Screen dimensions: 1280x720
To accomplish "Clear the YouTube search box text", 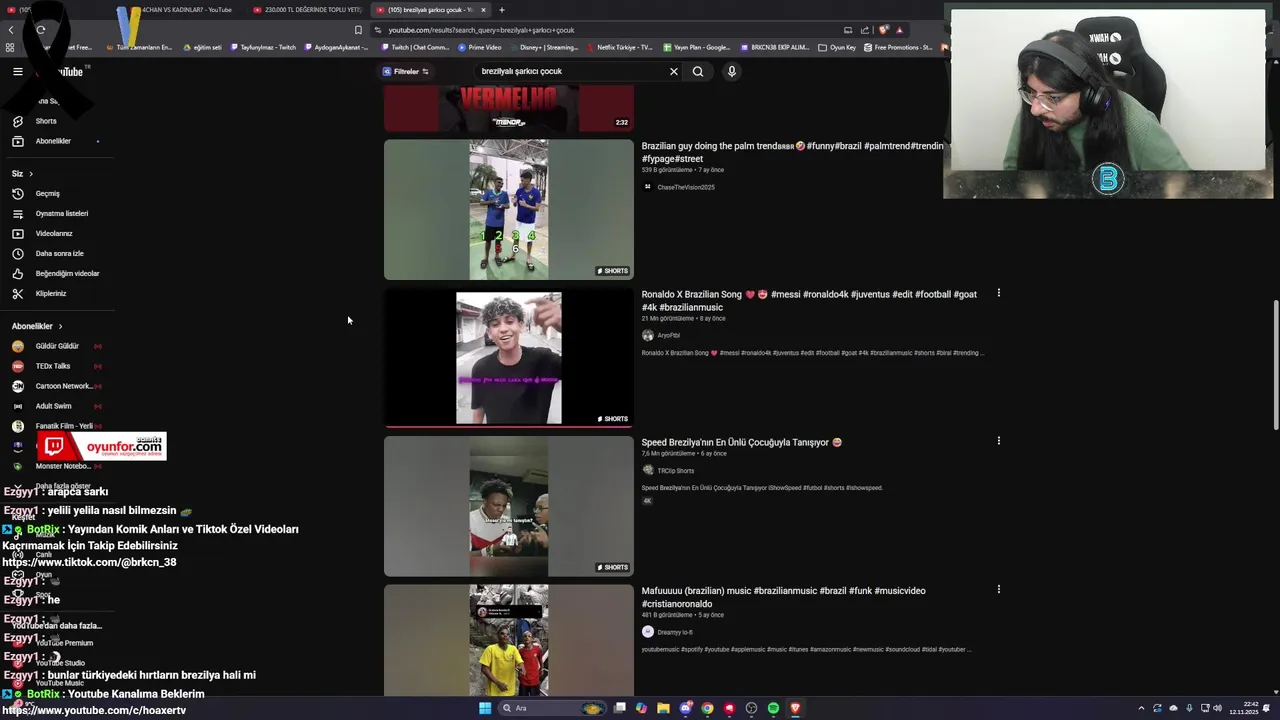I will tap(673, 71).
